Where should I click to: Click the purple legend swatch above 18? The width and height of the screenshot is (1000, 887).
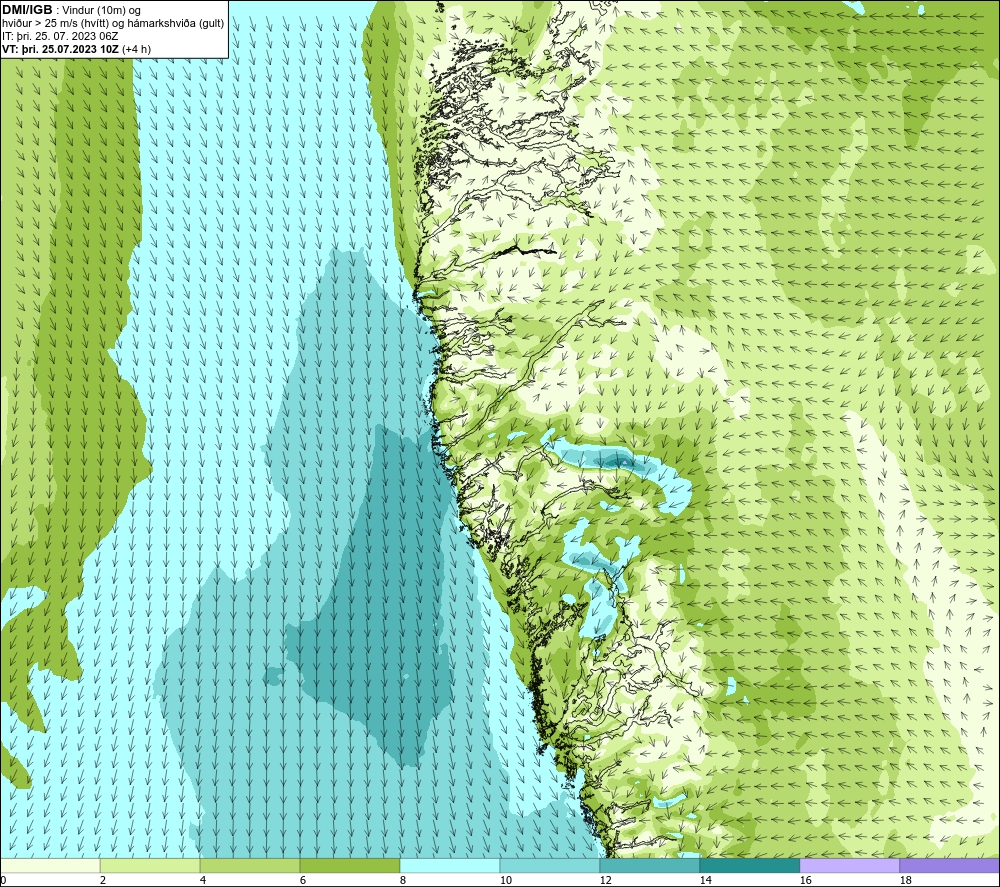coord(950,865)
